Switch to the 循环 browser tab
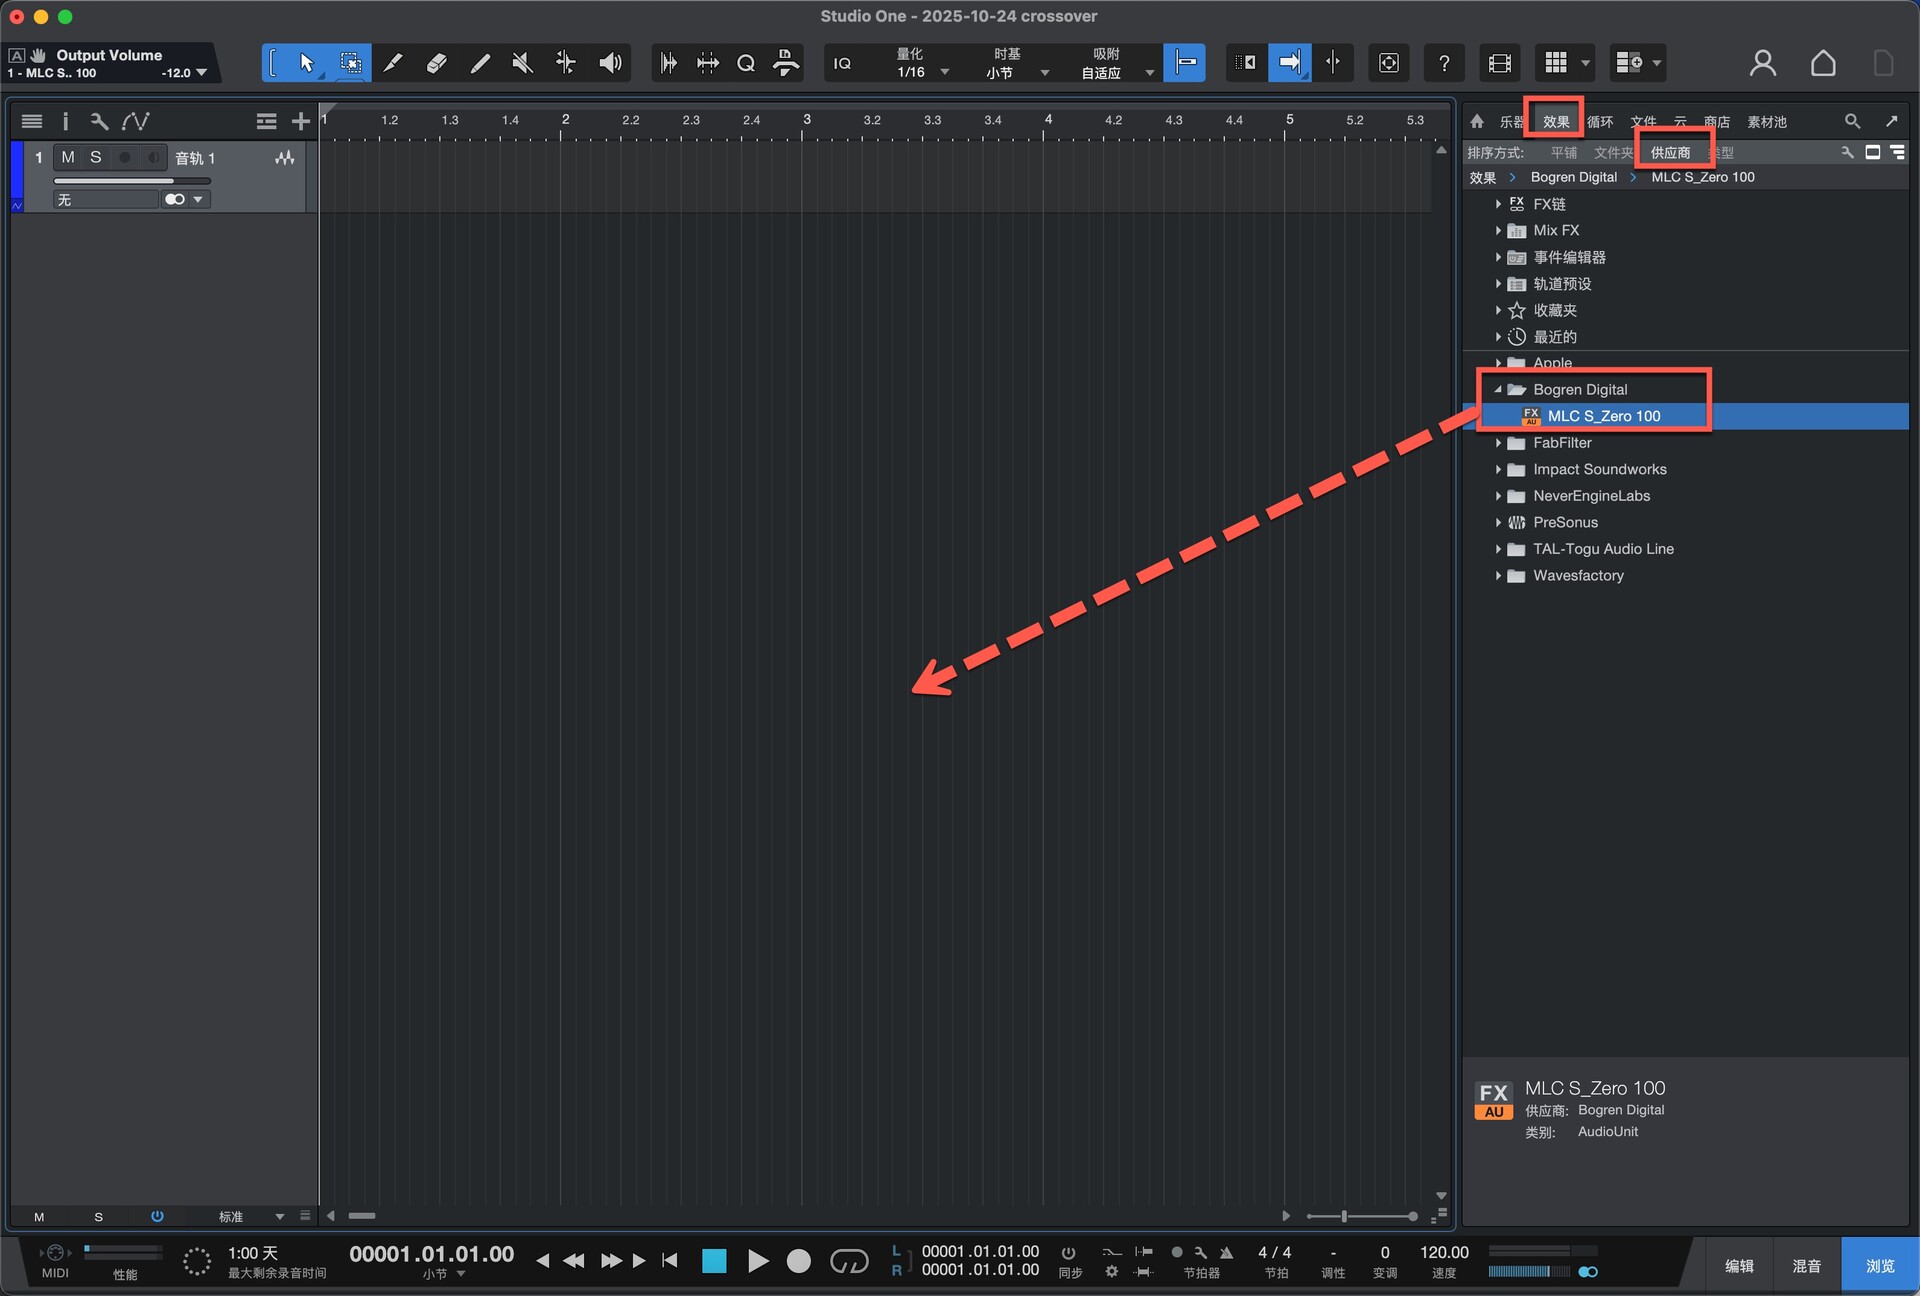Image resolution: width=1920 pixels, height=1296 pixels. coord(1600,122)
